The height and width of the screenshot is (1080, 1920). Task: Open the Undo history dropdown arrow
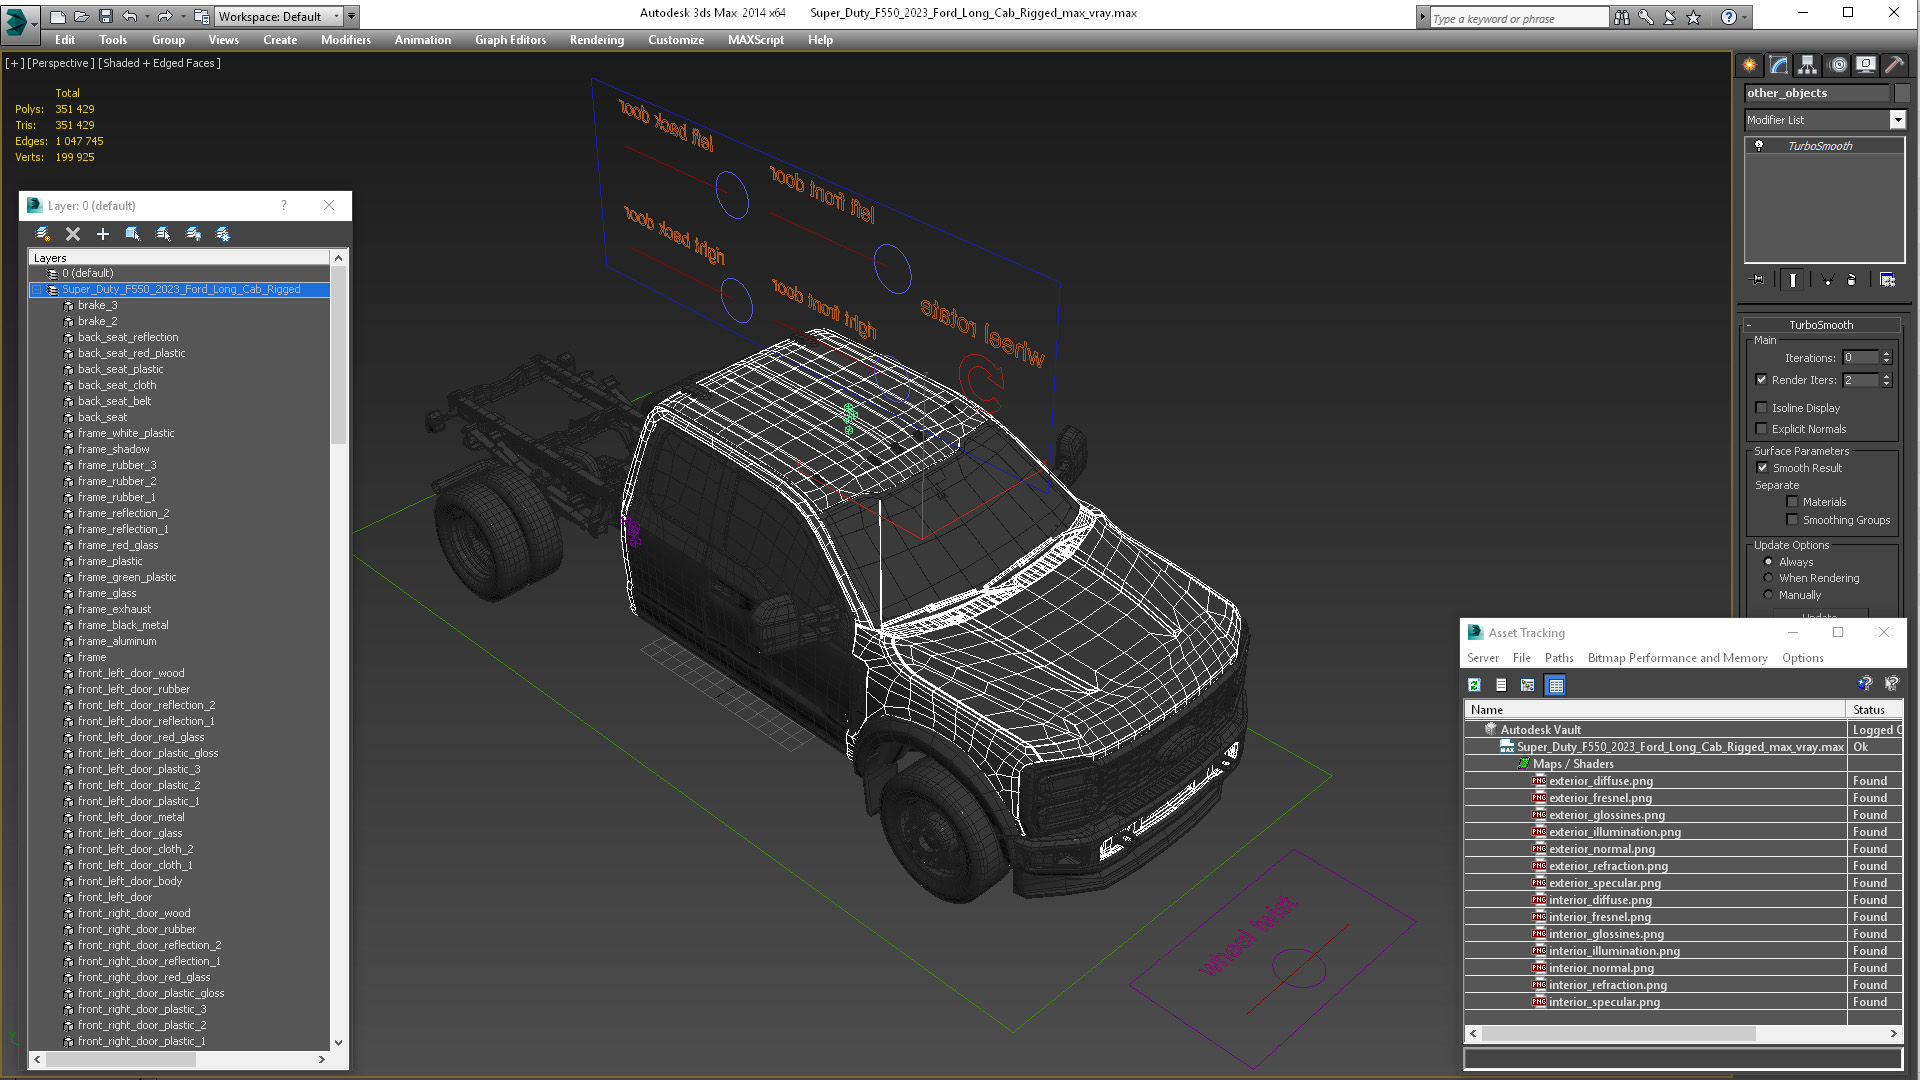click(x=146, y=16)
